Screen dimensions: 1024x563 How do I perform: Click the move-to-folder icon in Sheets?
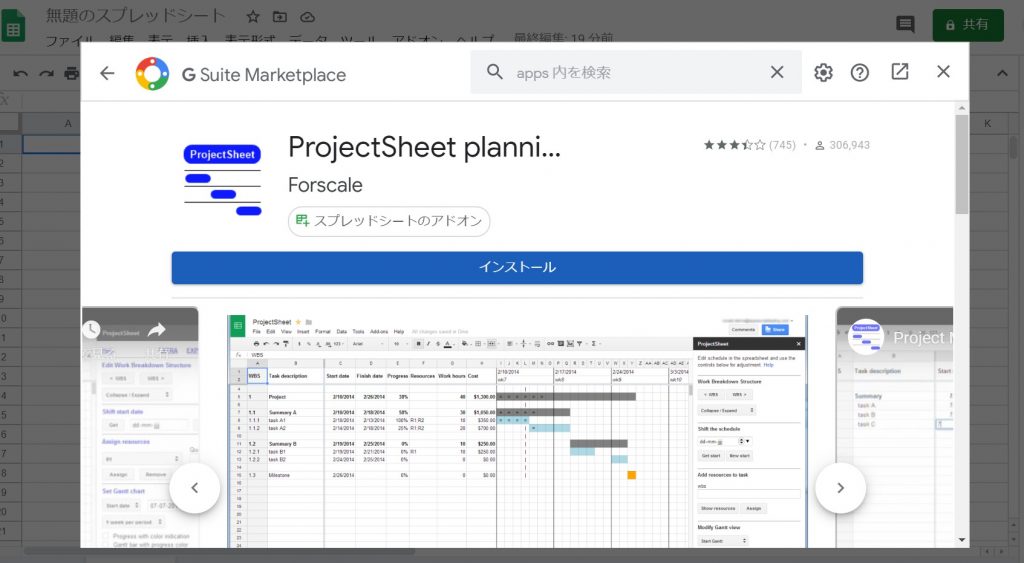click(x=280, y=16)
